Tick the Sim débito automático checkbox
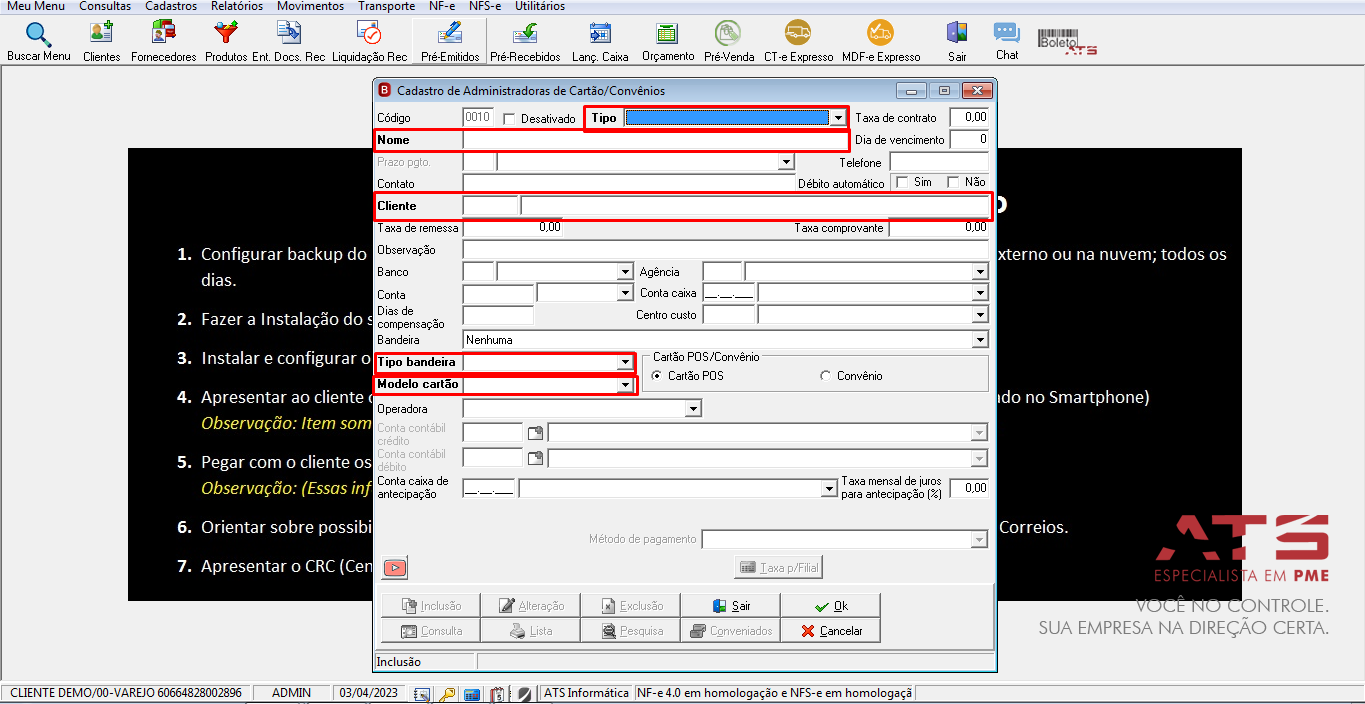Viewport: 1365px width, 704px height. [x=902, y=182]
